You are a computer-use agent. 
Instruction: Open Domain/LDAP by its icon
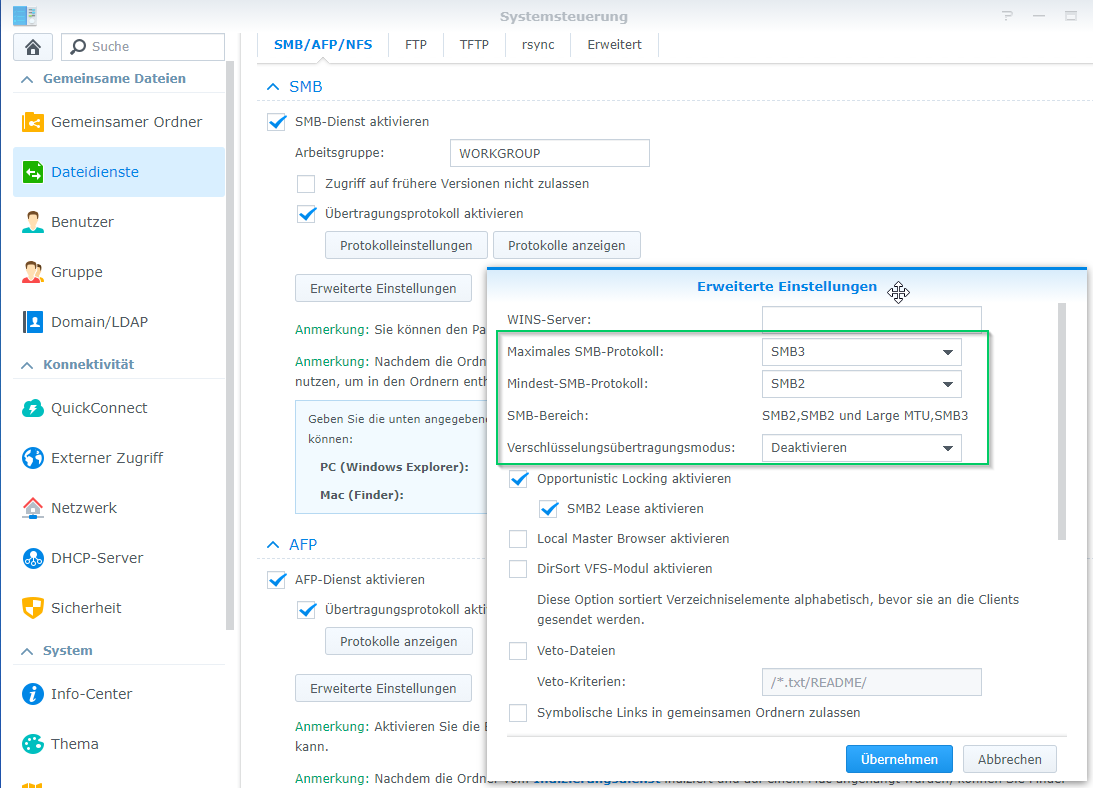33,322
